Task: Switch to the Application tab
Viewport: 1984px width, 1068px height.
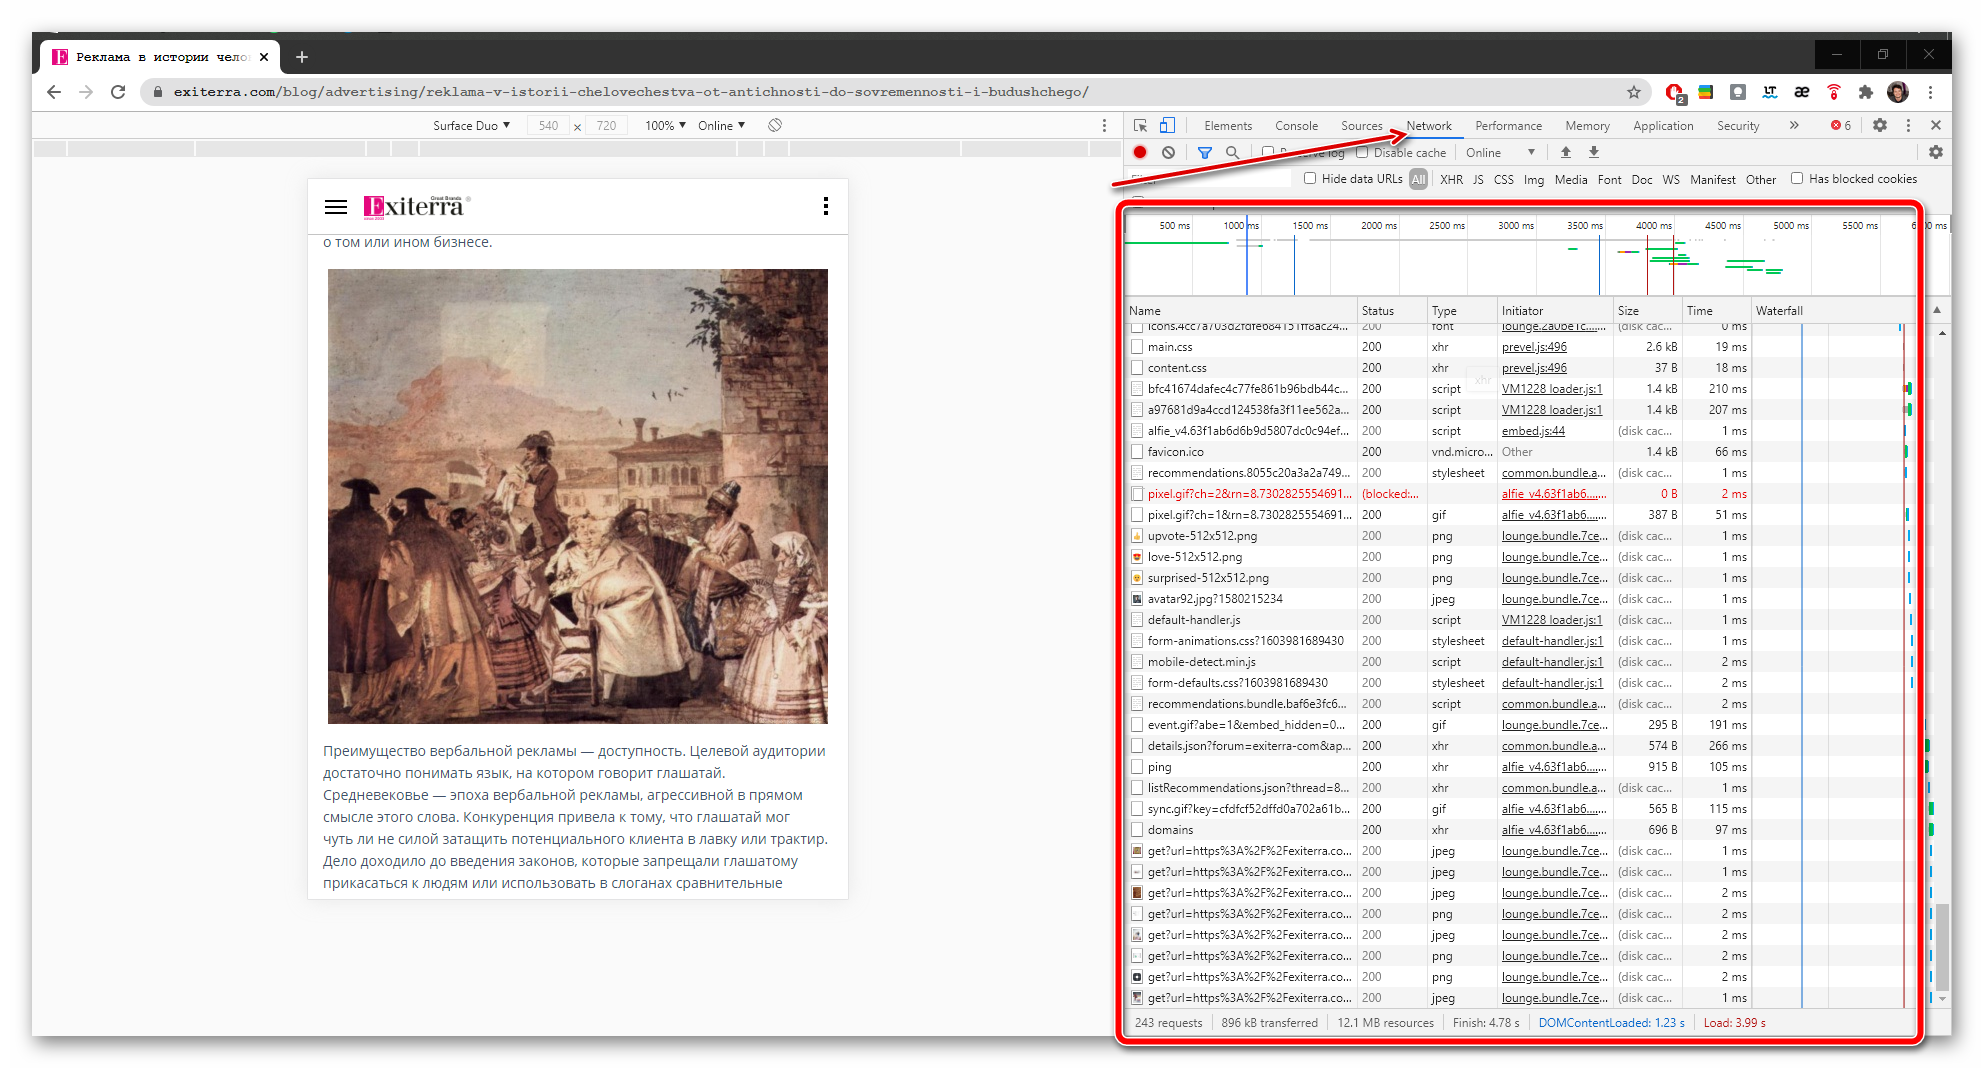Action: (1663, 125)
